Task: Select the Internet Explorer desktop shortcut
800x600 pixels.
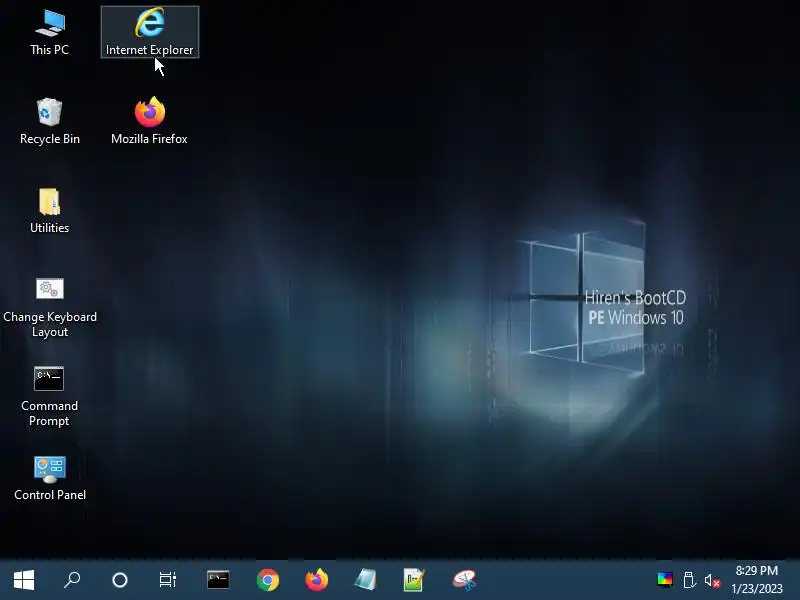Action: 149,32
